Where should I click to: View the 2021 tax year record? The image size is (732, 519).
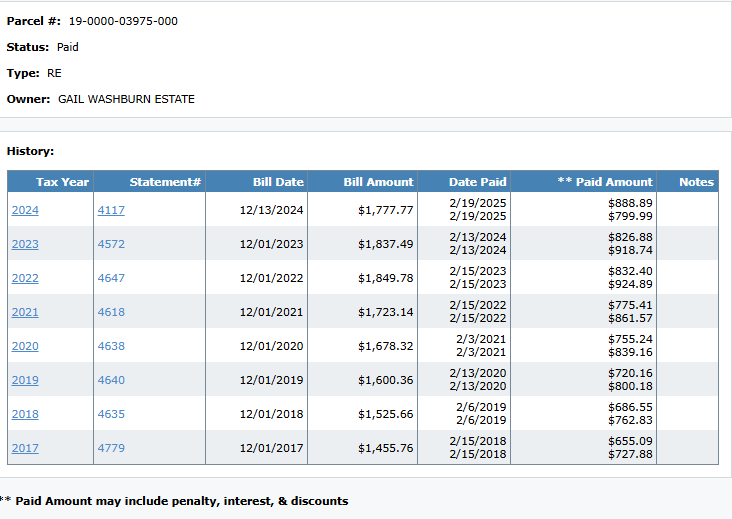[25, 312]
